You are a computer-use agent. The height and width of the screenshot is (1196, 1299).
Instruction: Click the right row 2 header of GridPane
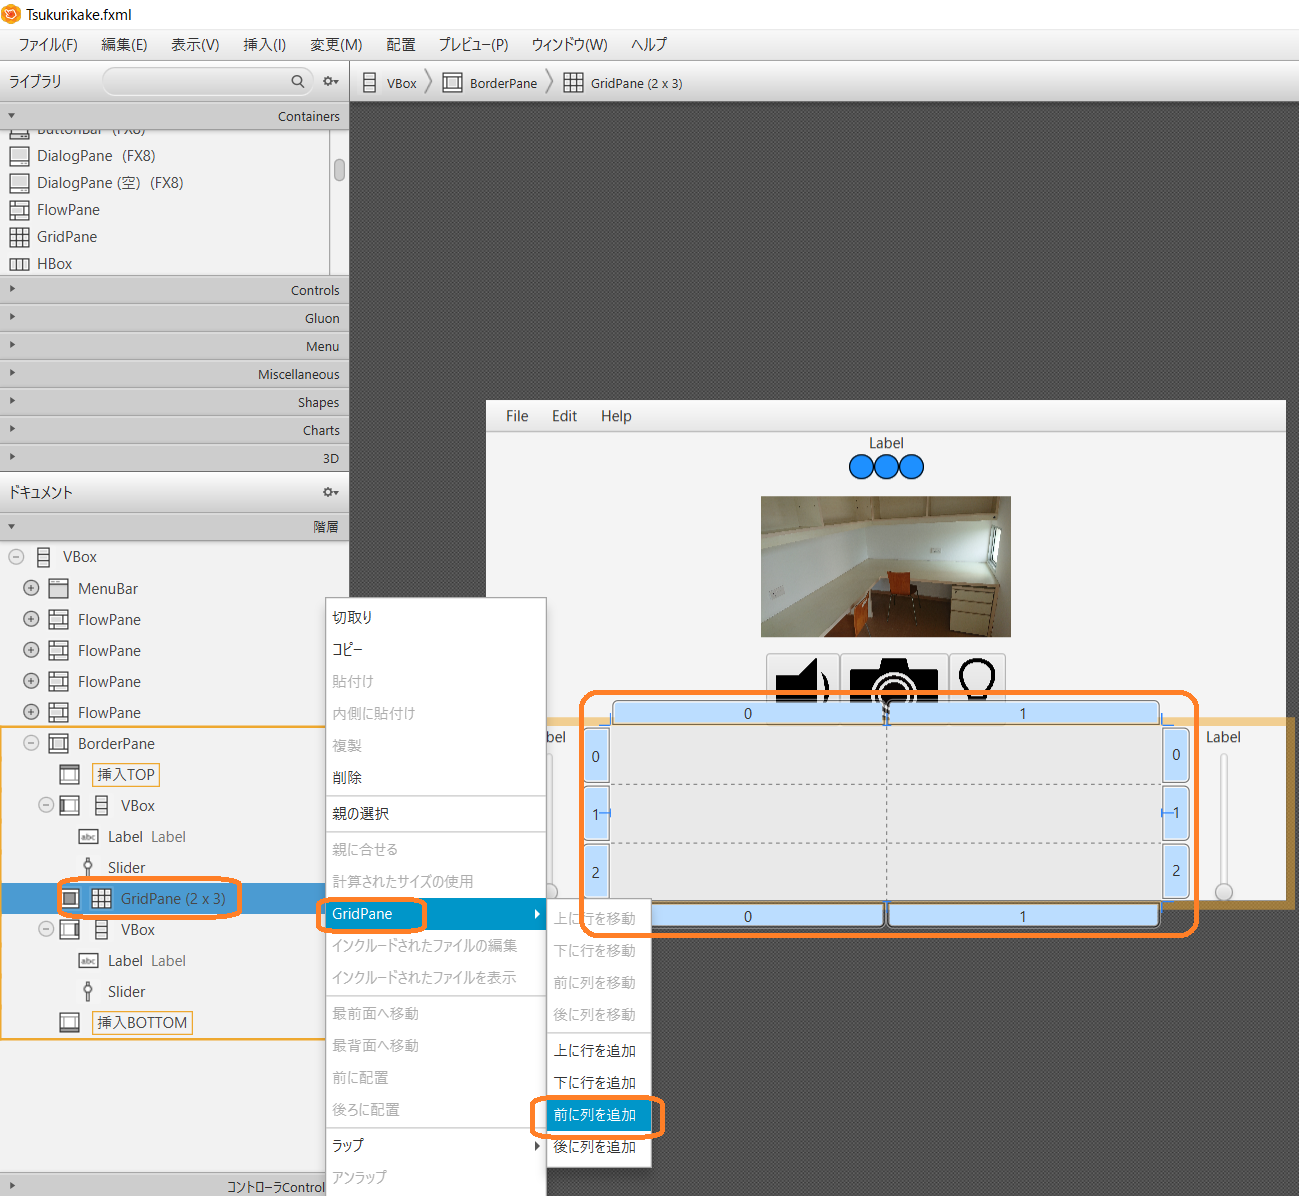pyautogui.click(x=1176, y=870)
